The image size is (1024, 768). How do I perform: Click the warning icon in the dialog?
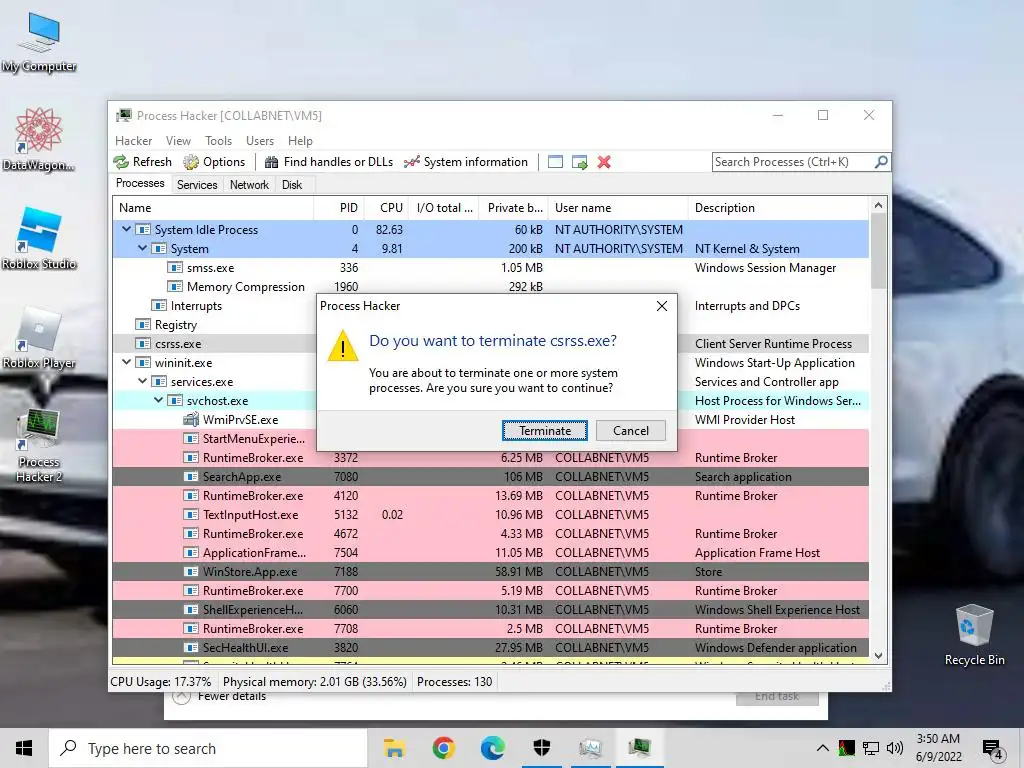342,345
